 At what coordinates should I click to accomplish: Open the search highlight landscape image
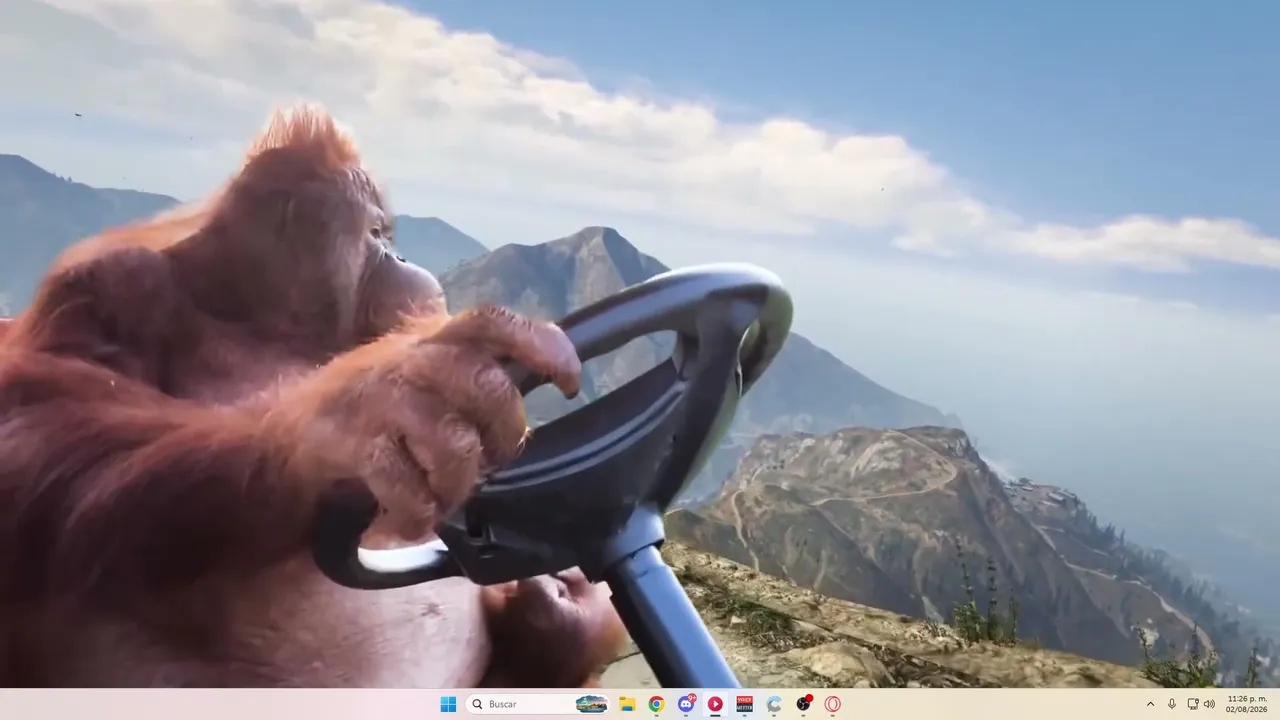tap(592, 704)
